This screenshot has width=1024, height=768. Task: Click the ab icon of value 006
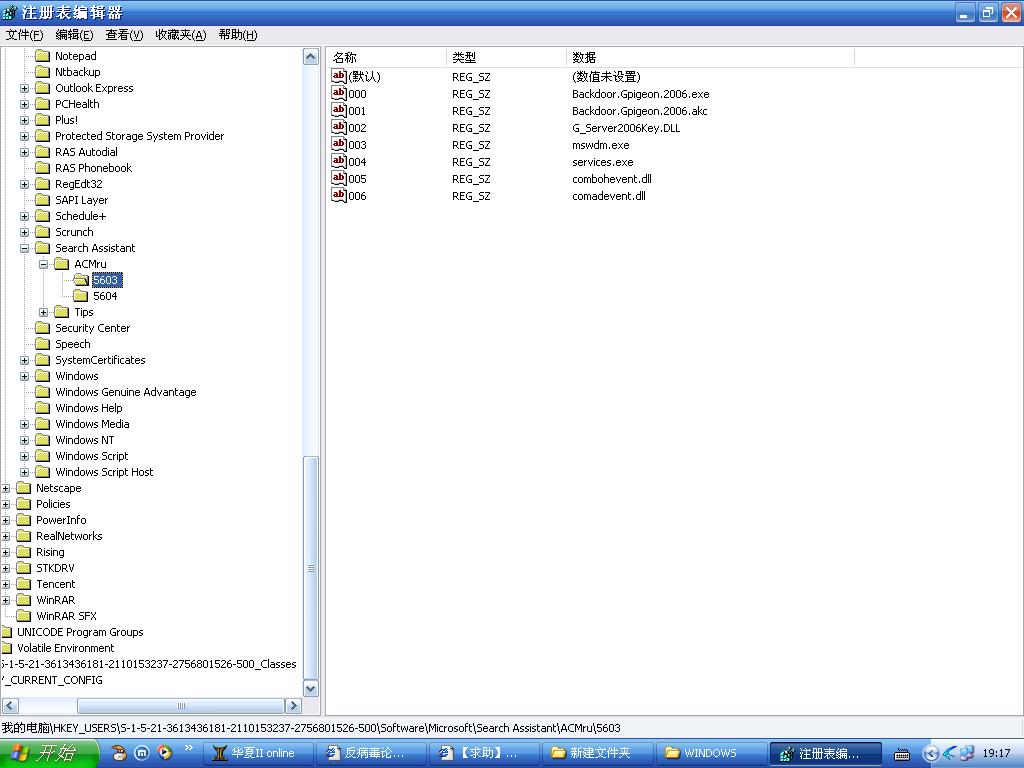[x=338, y=195]
